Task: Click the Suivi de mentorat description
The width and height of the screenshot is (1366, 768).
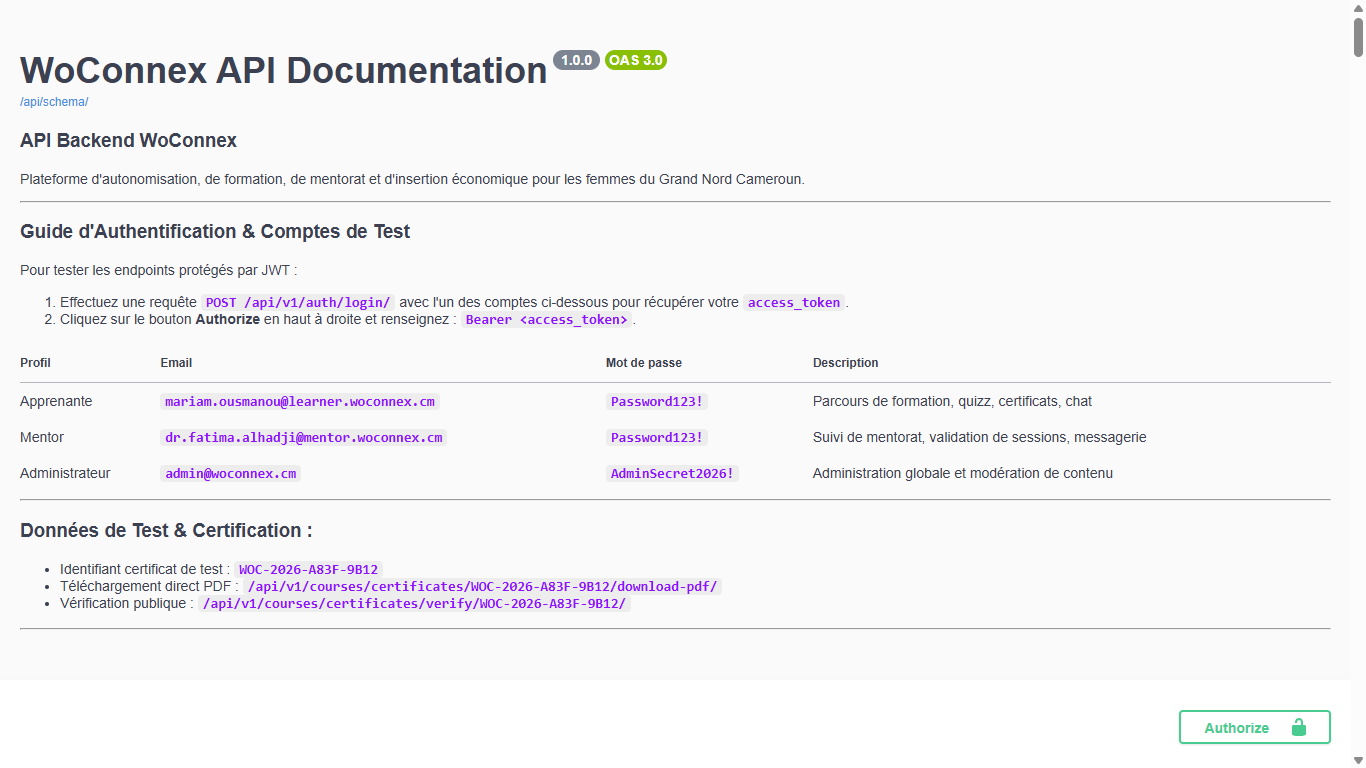Action: [x=980, y=437]
